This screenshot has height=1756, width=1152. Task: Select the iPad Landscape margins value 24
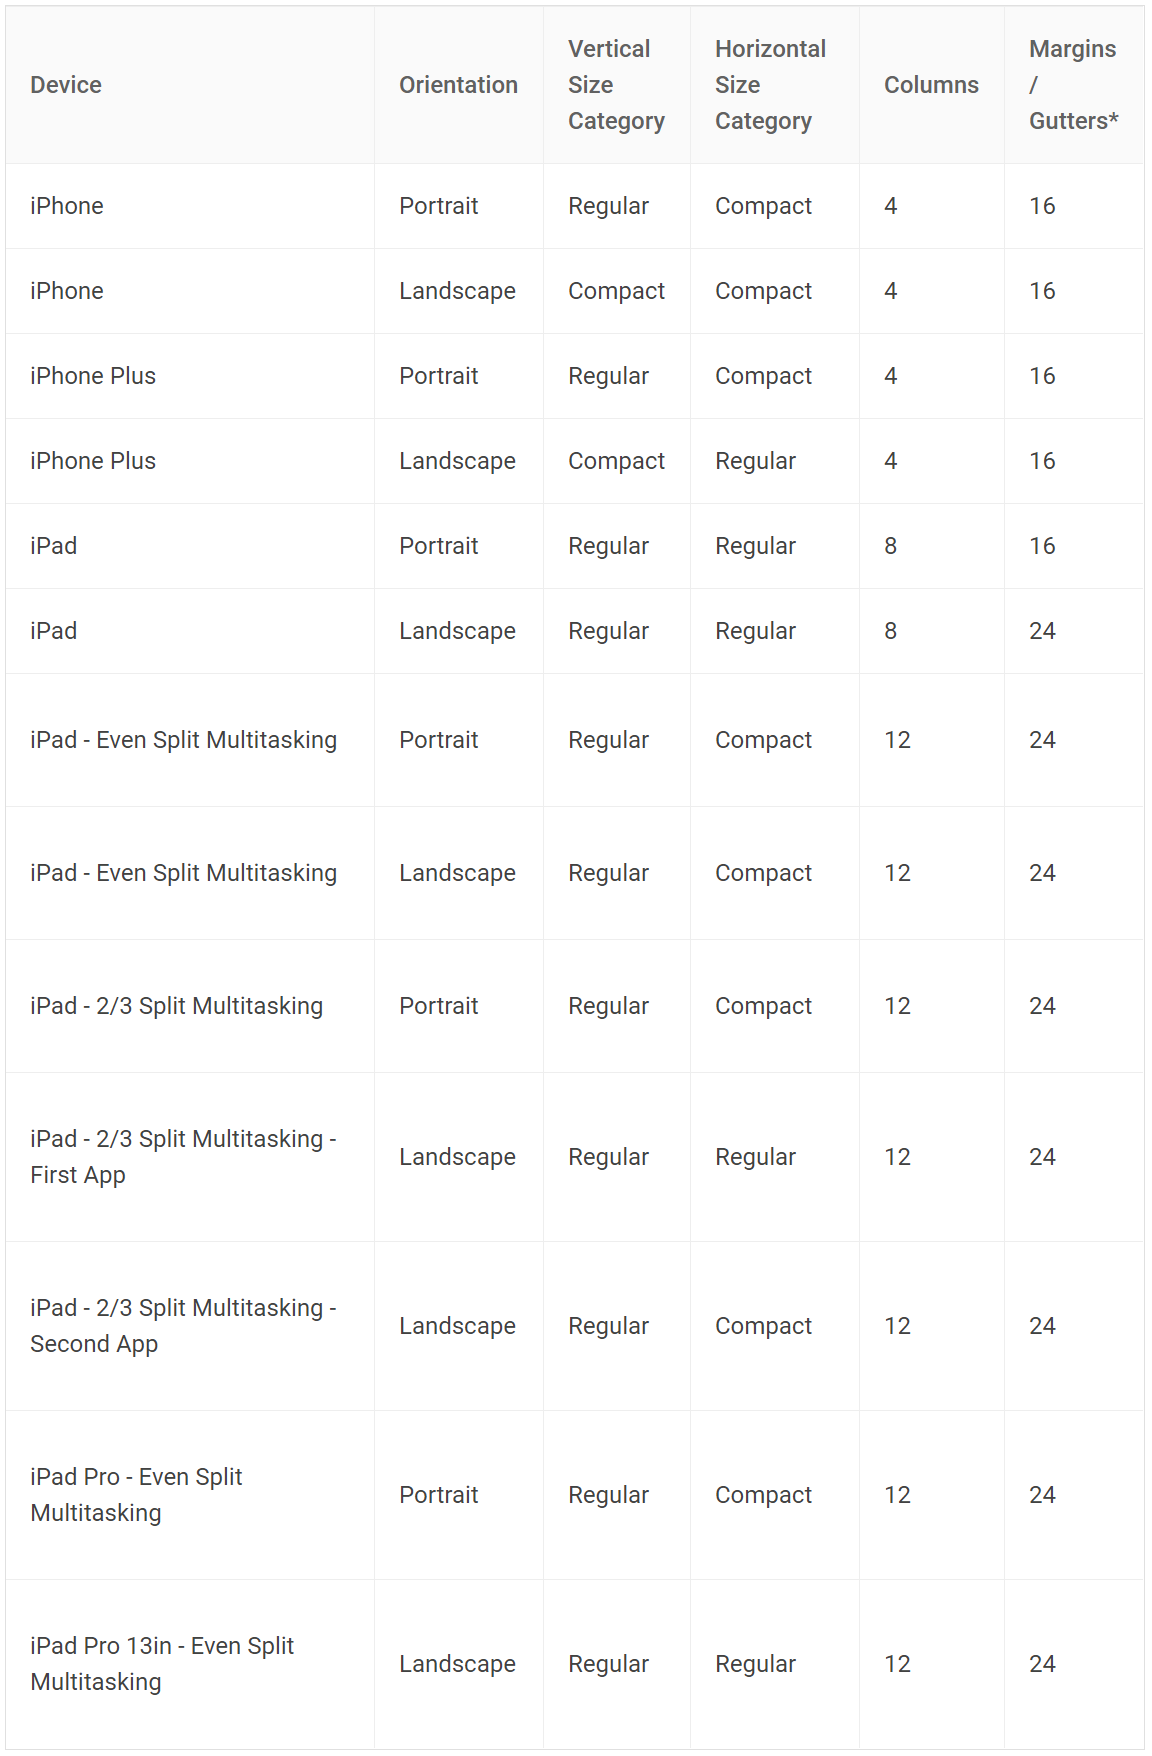1042,631
